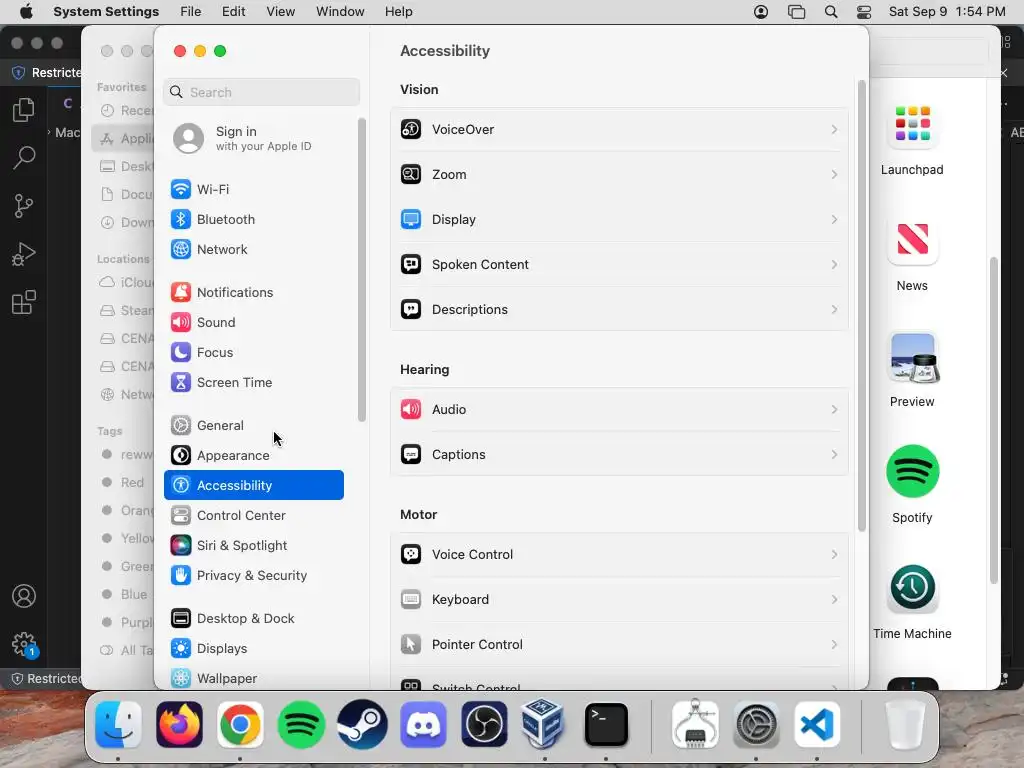
Task: Expand Captions row chevron
Action: (x=834, y=455)
